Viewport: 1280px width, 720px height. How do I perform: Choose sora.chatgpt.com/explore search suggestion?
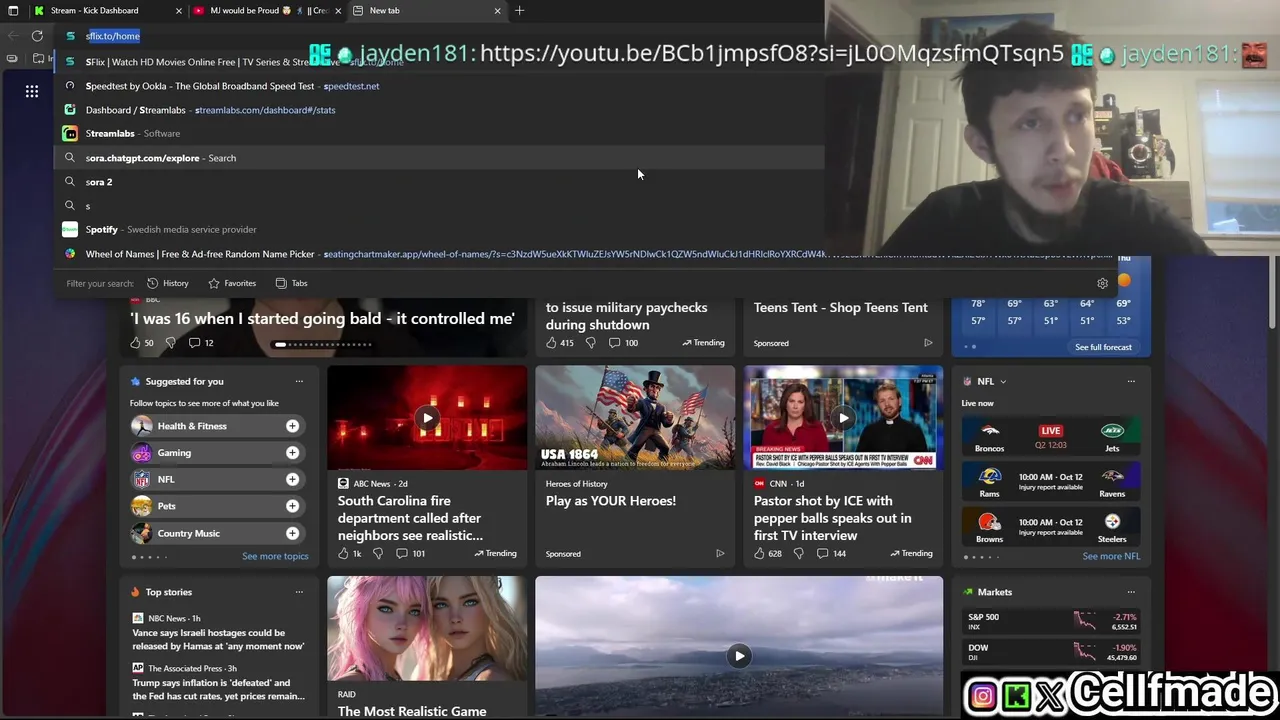click(440, 158)
